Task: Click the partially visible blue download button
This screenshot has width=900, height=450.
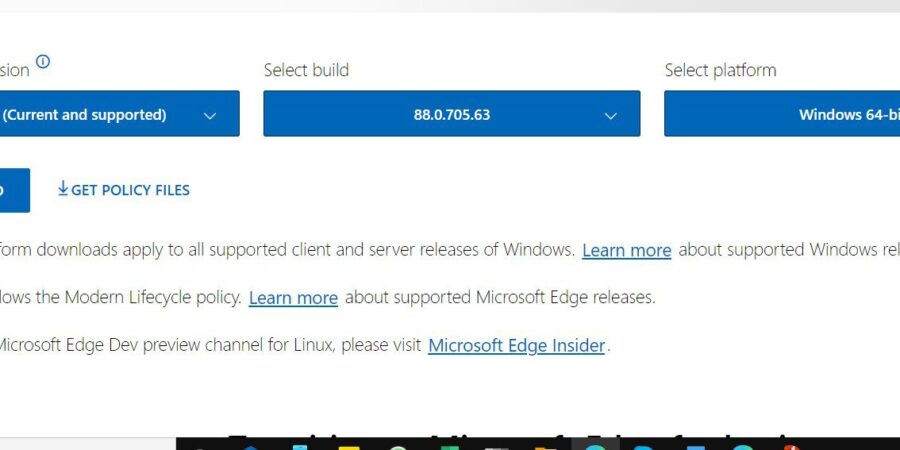Action: coord(15,190)
